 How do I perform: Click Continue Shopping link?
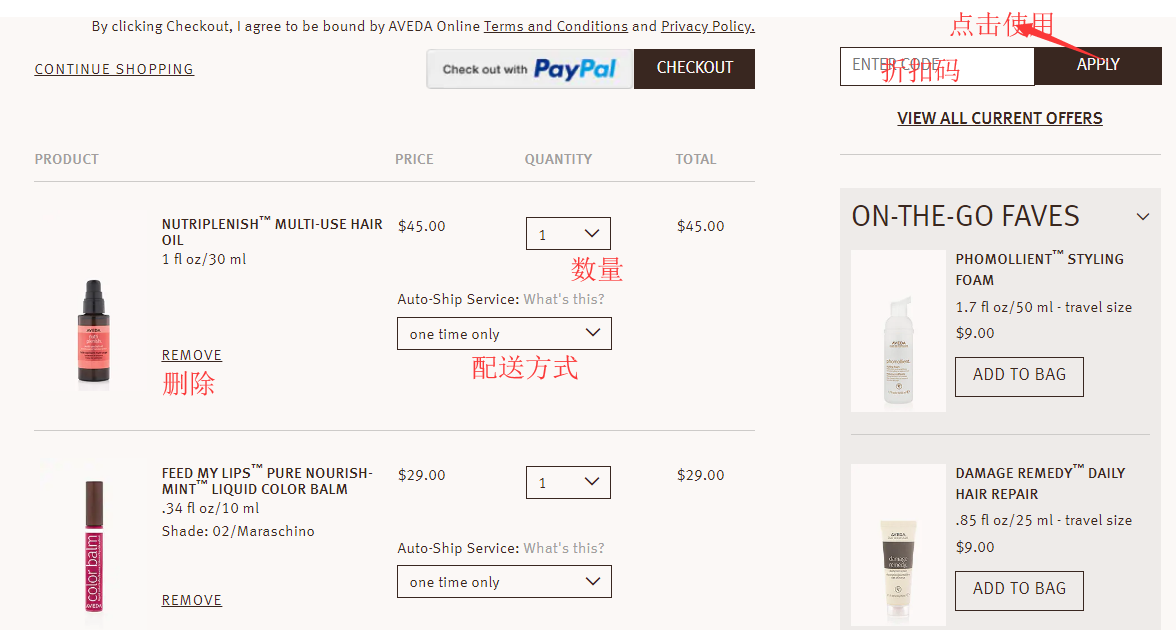pos(114,69)
